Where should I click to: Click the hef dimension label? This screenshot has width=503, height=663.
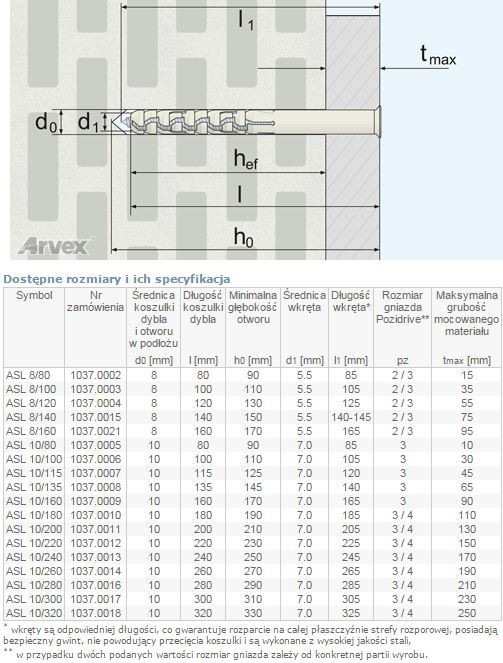coord(246,159)
